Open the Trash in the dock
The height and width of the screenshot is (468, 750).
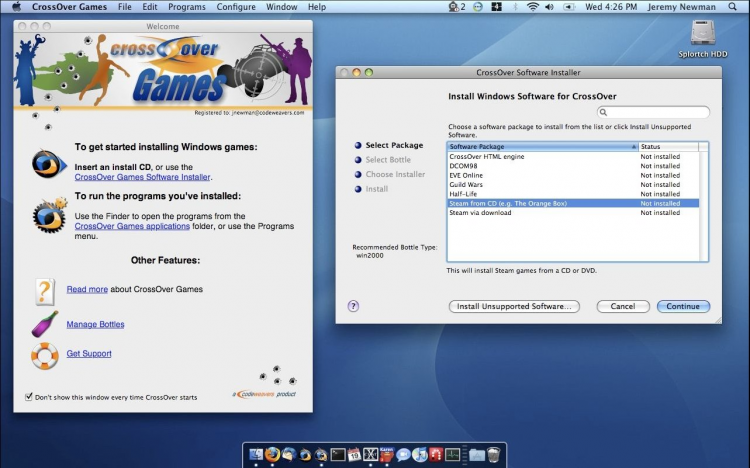(x=494, y=455)
